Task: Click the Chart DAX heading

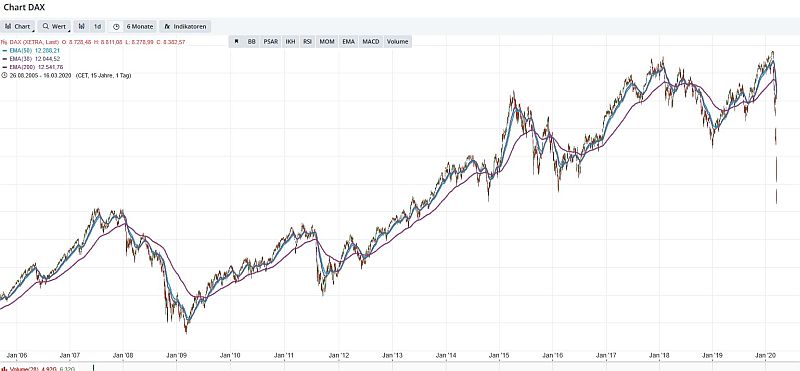Action: coord(24,7)
